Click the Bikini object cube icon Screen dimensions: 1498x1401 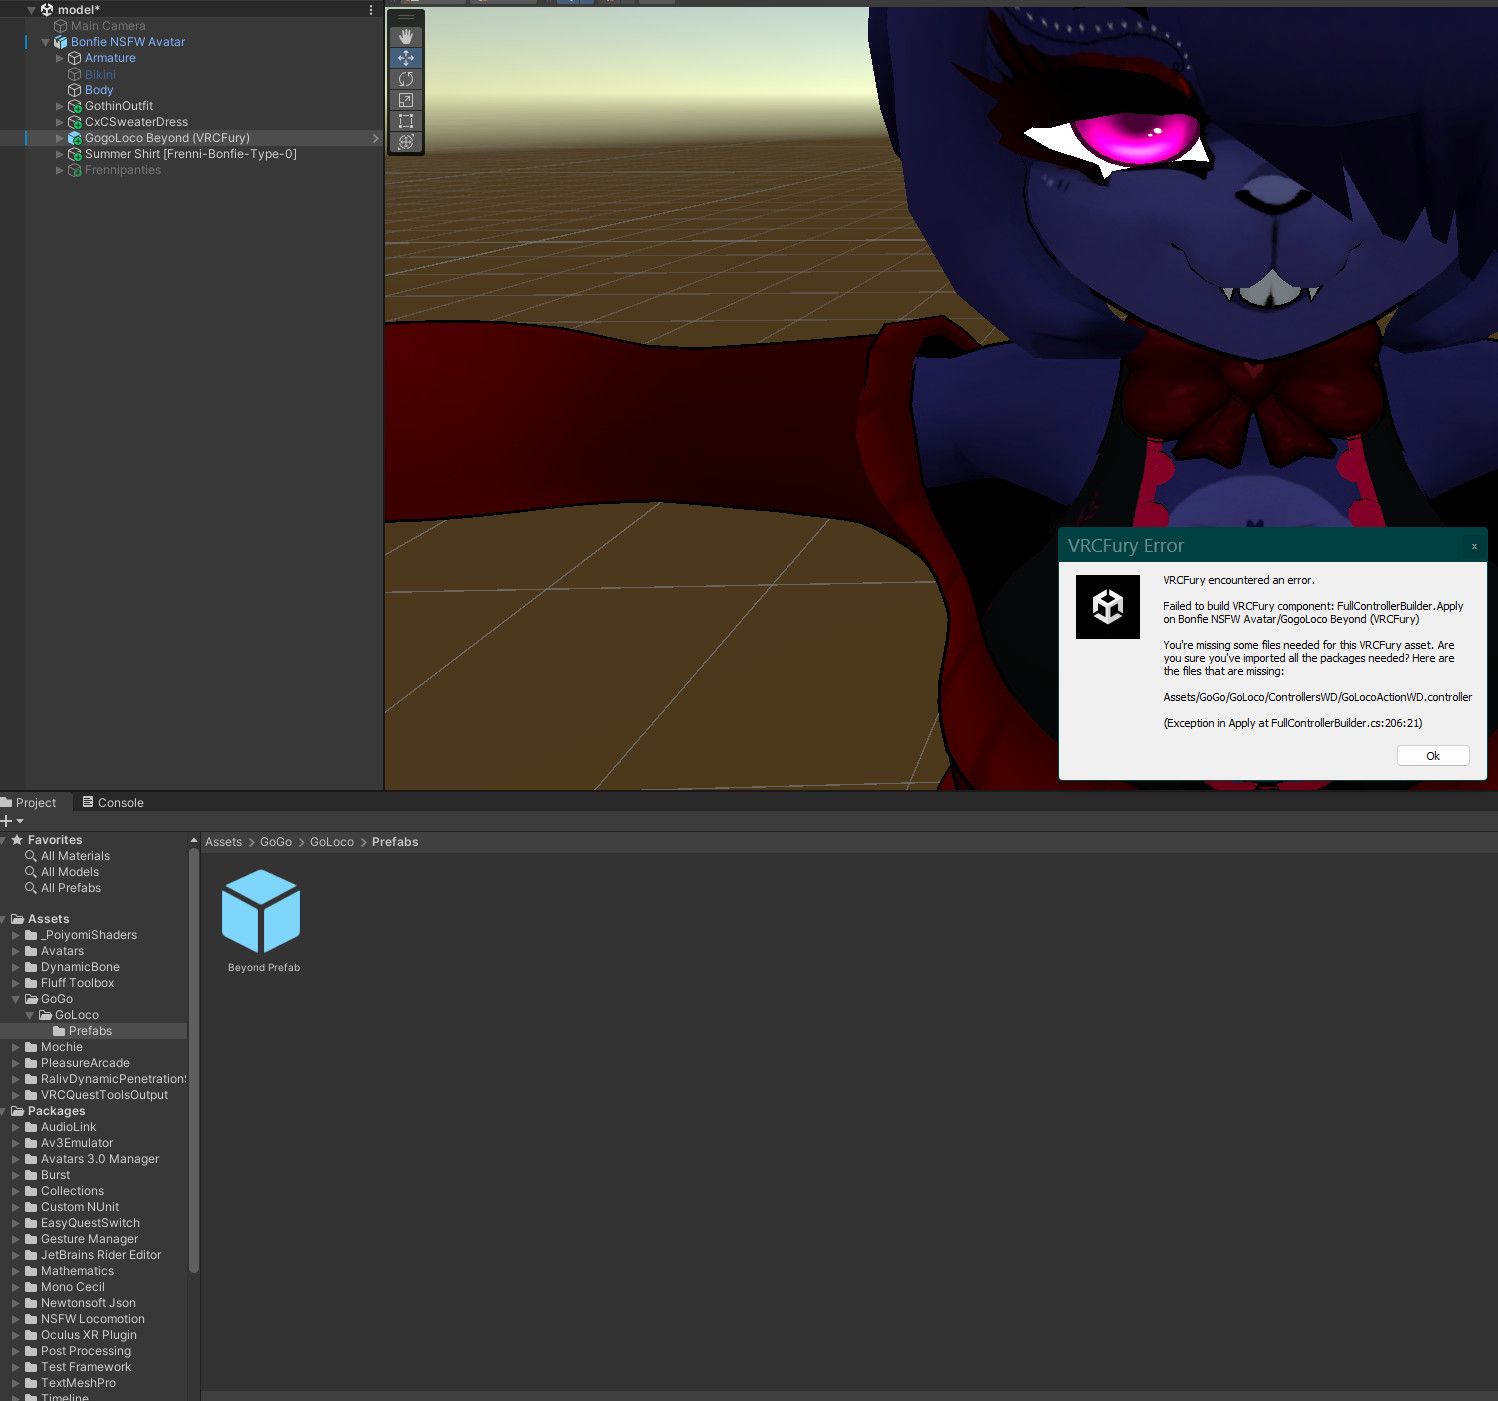point(74,74)
